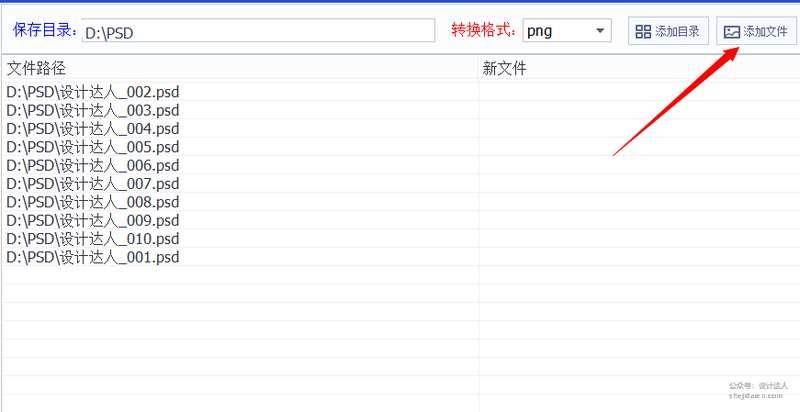800x412 pixels.
Task: Click the 添加文件 image icon
Action: [x=732, y=32]
